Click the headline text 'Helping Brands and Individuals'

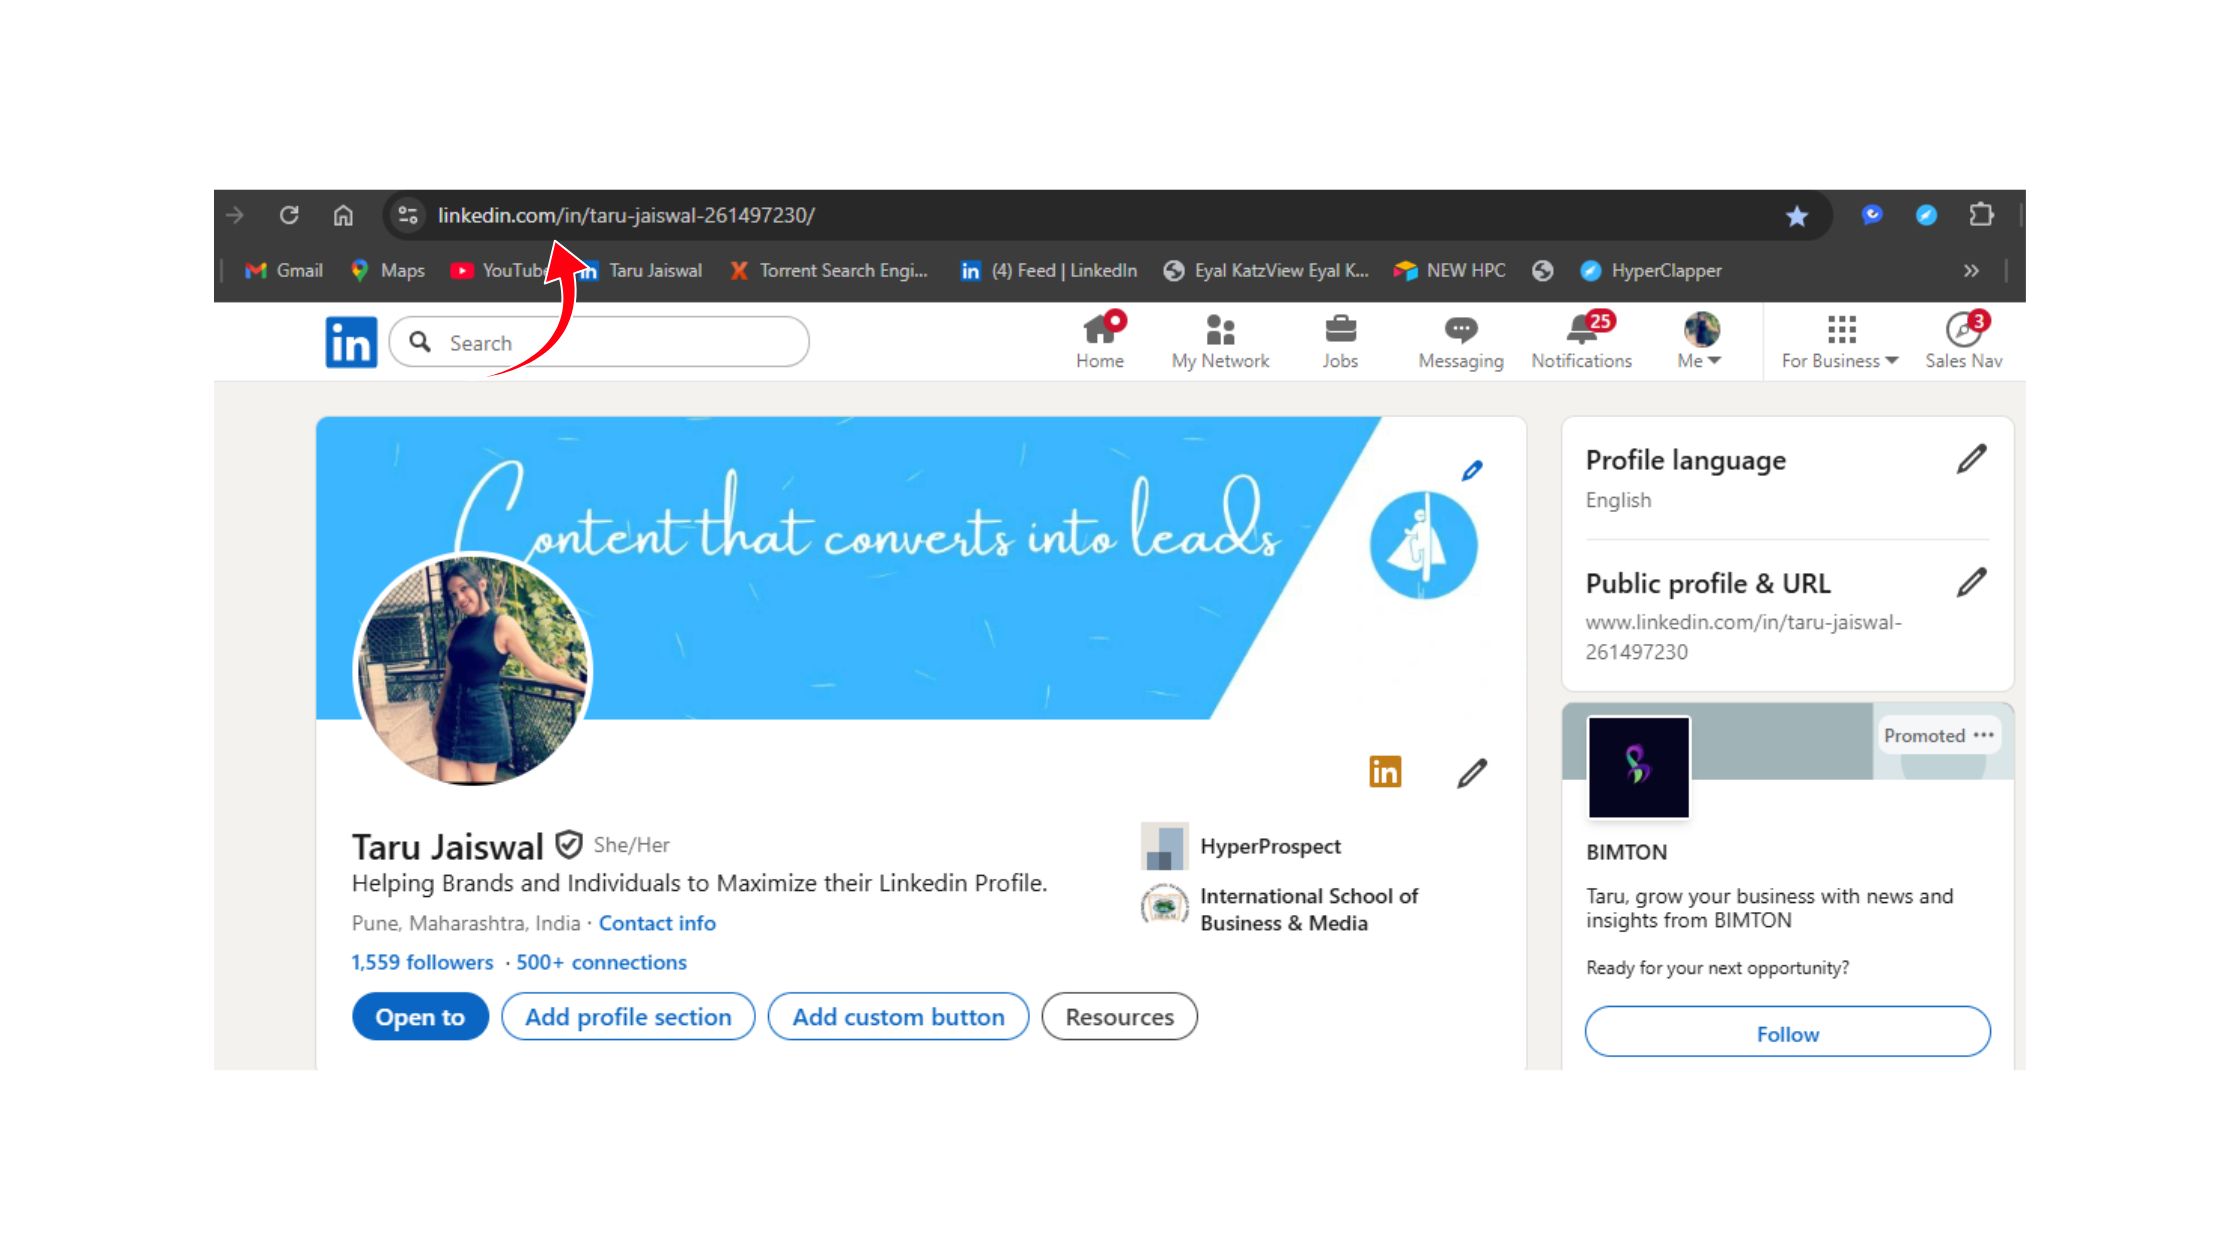tap(699, 884)
